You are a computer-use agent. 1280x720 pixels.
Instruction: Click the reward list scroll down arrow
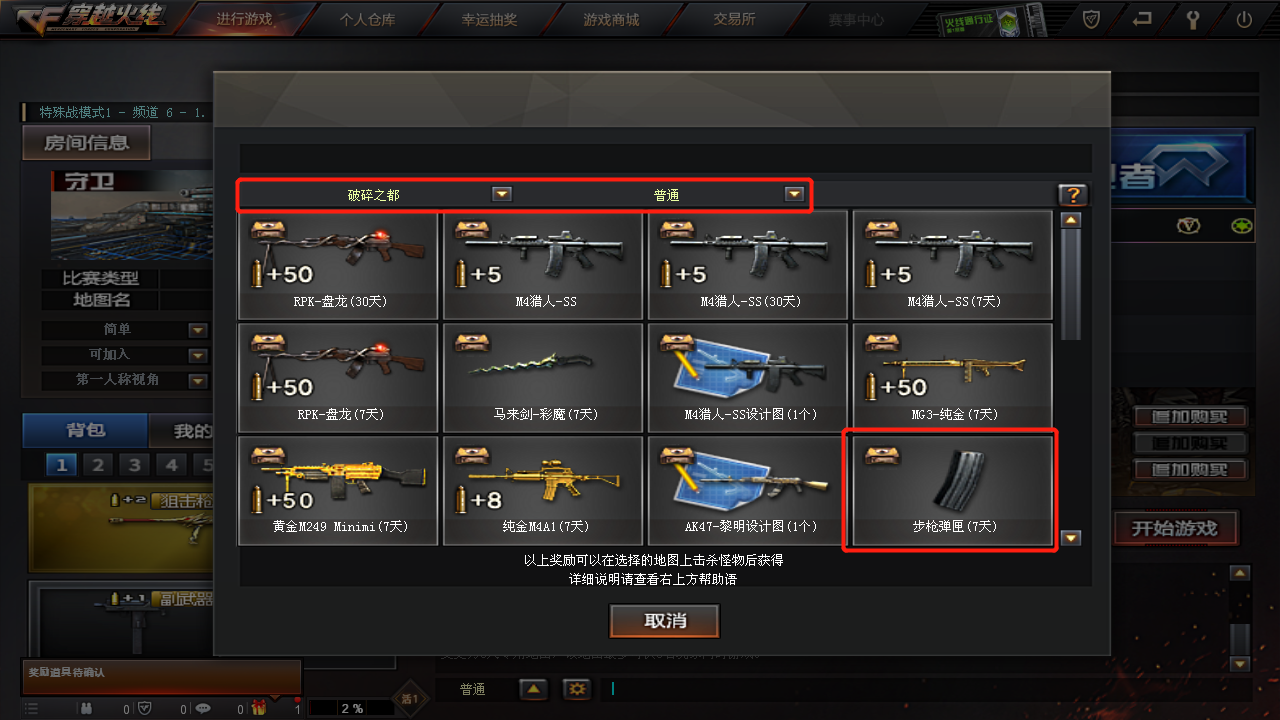point(1071,538)
